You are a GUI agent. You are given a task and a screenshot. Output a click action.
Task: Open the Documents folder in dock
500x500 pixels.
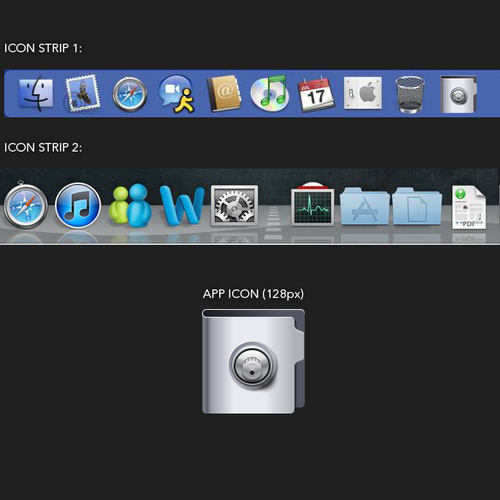[417, 206]
